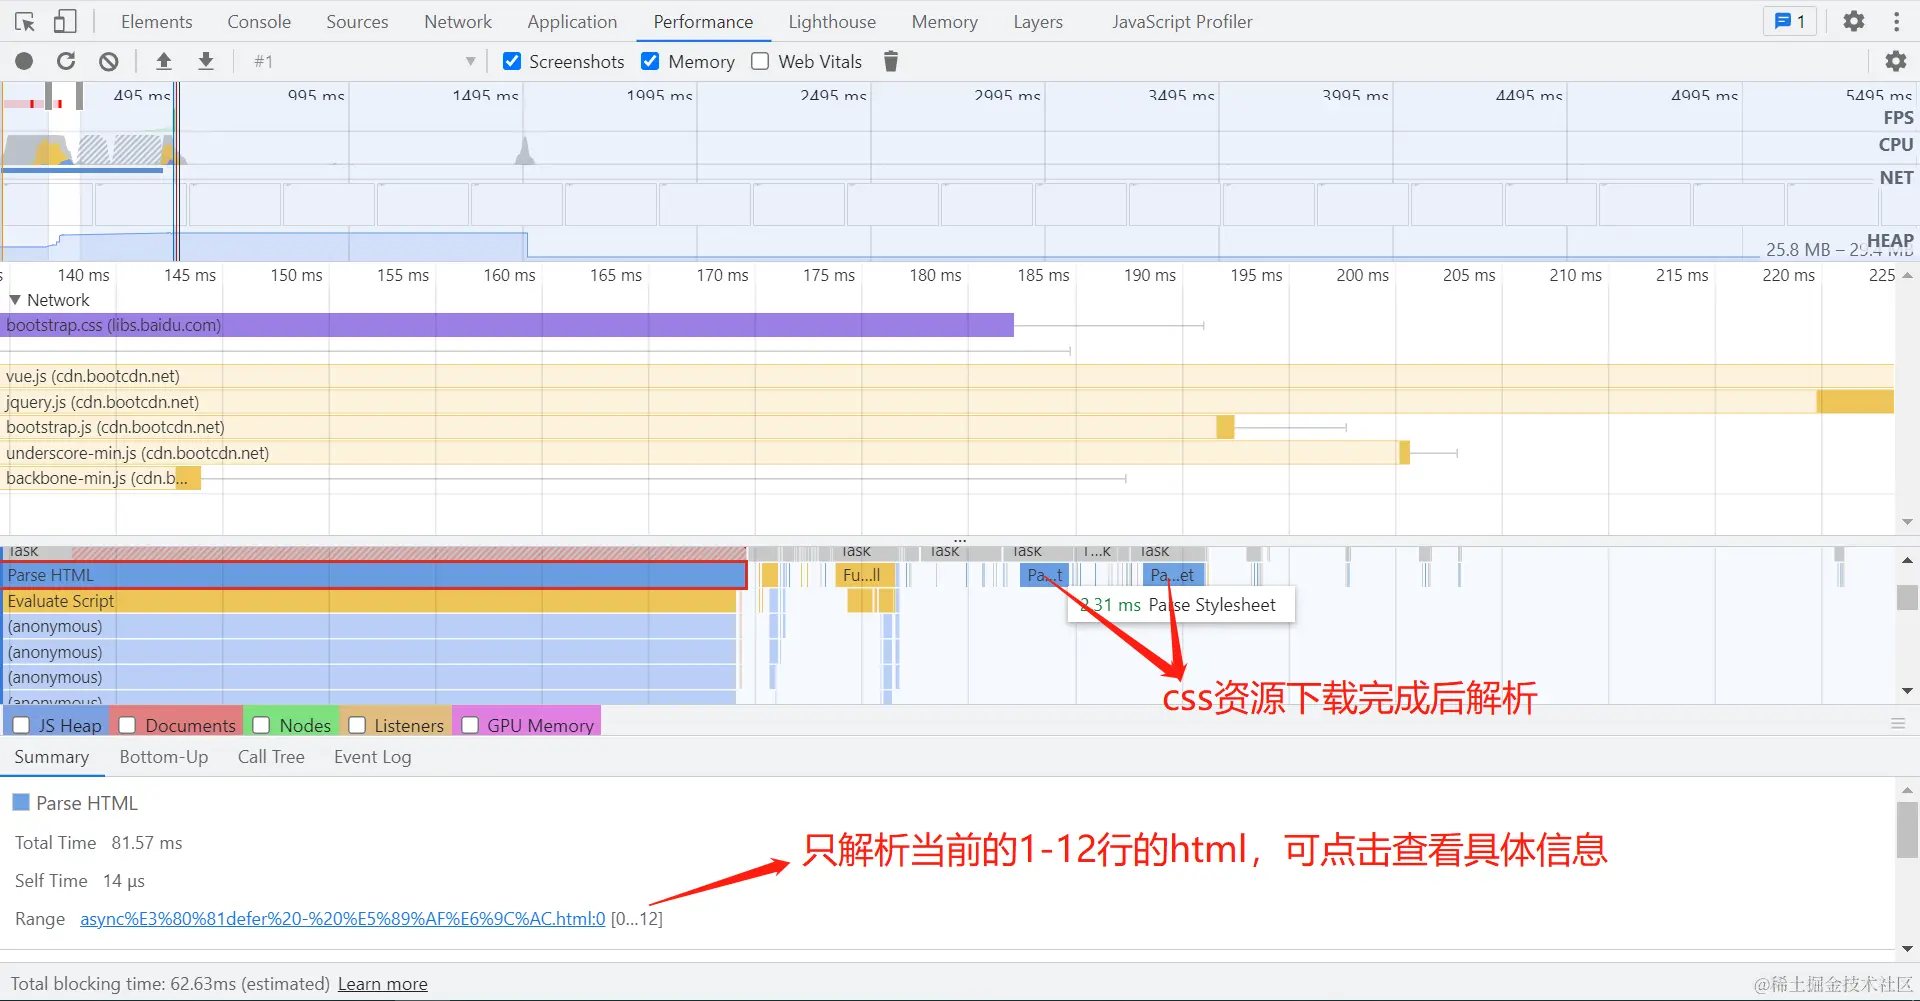Save the profile using the download arrow
The image size is (1920, 1001).
click(206, 61)
